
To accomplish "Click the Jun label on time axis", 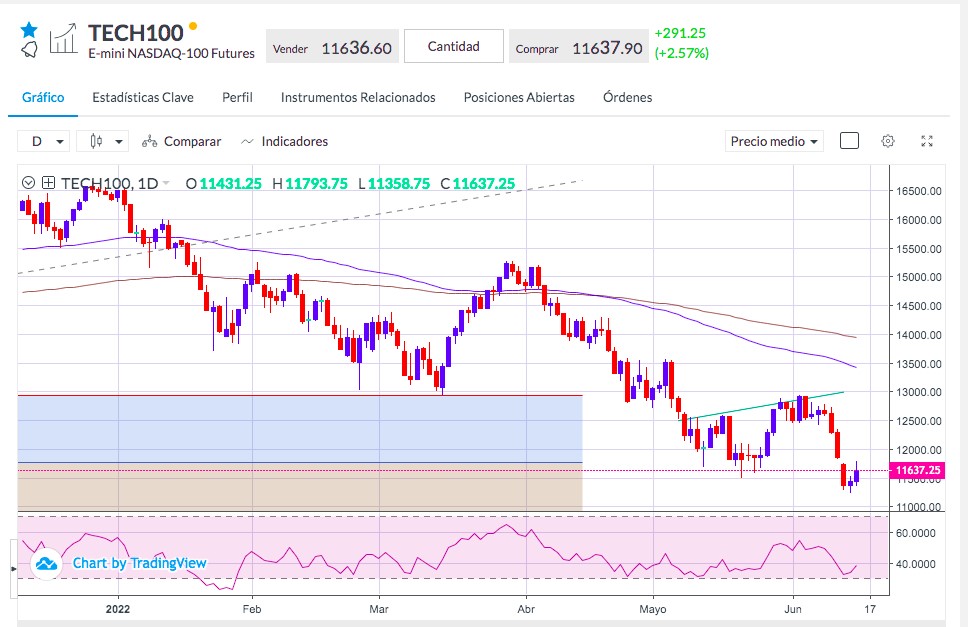I will 793,609.
